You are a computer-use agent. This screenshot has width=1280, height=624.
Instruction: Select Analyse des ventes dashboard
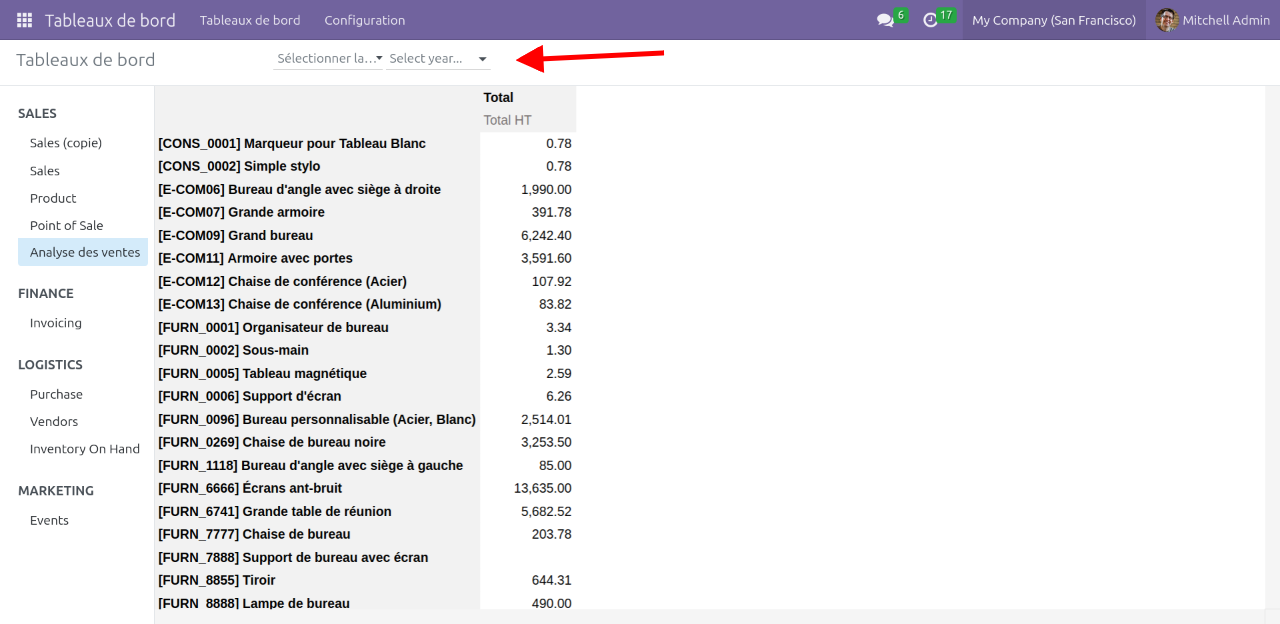pos(84,252)
